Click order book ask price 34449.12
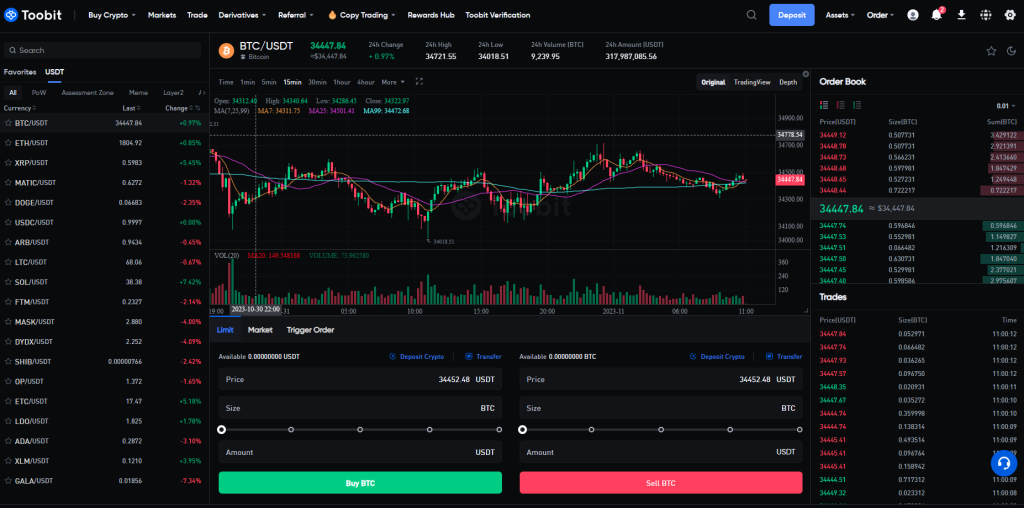 833,135
